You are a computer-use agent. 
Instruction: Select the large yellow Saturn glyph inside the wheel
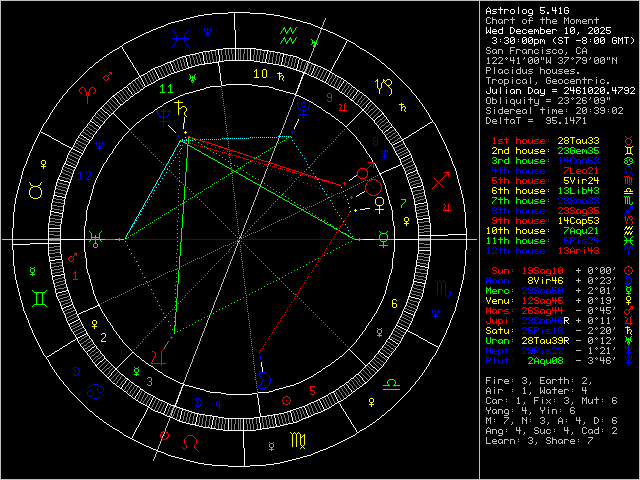[181, 108]
